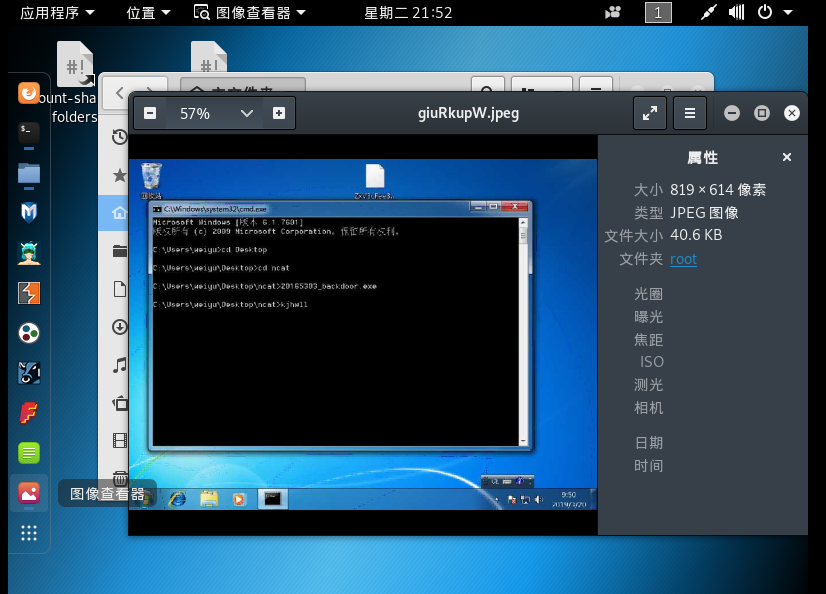Expand the system menu arrow
The width and height of the screenshot is (826, 594).
(x=788, y=13)
